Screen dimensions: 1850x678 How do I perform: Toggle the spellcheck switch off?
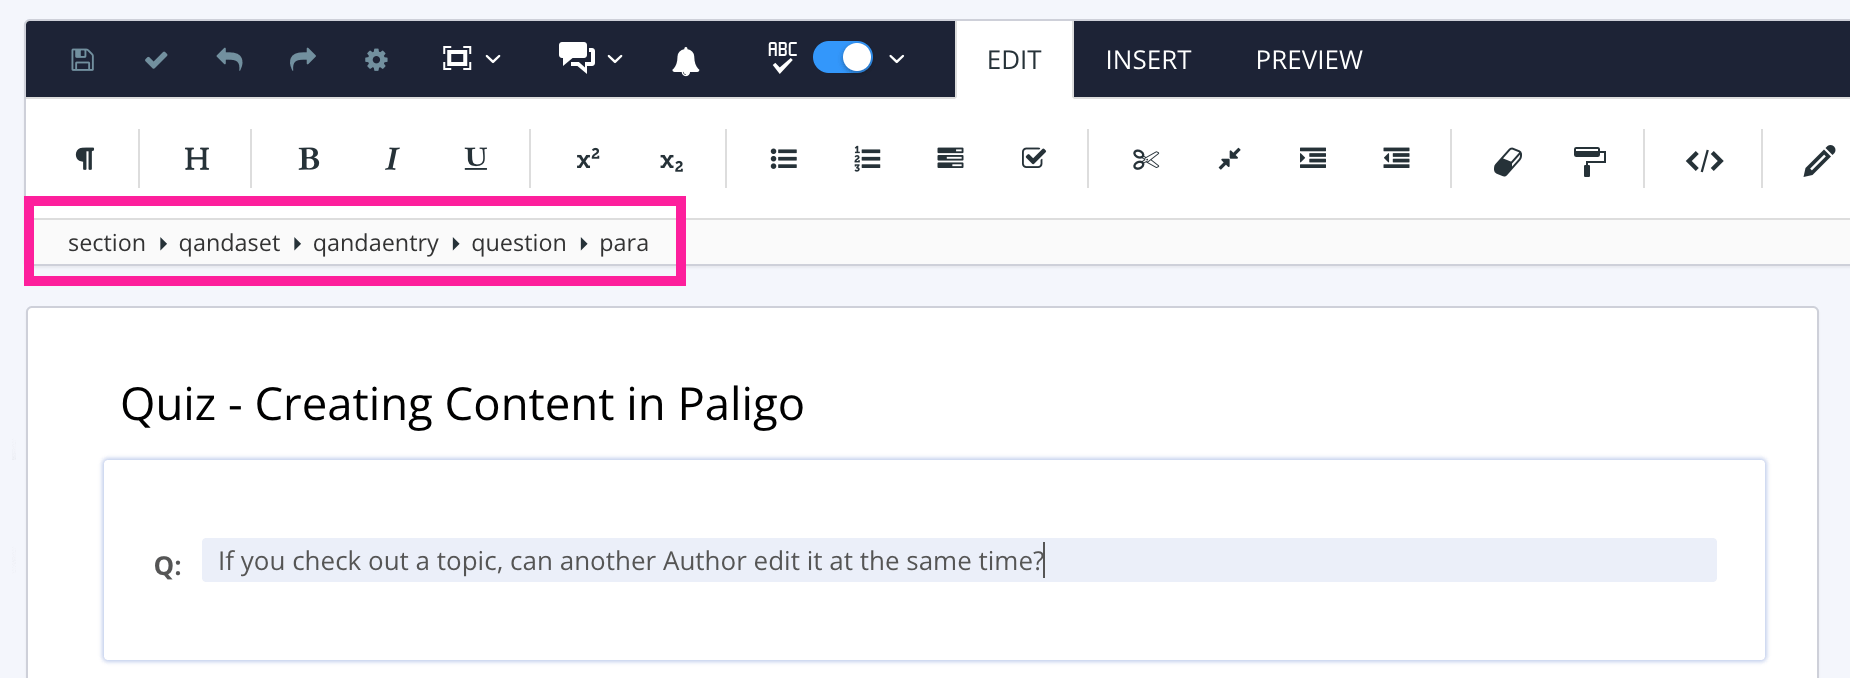pyautogui.click(x=843, y=58)
